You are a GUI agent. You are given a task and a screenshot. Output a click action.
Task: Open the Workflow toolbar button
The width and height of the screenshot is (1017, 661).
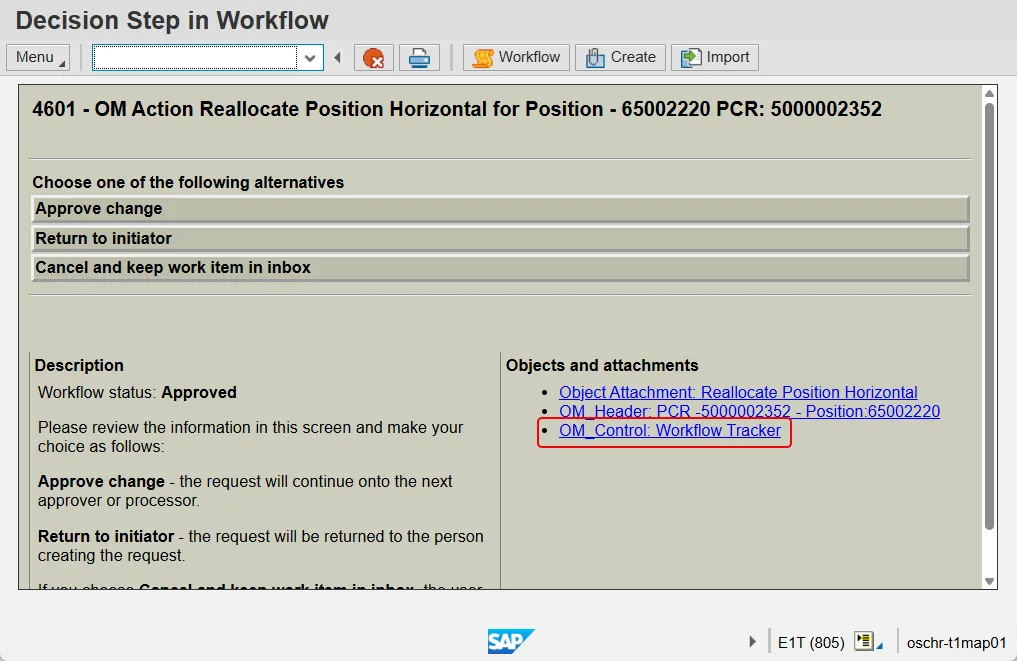click(516, 58)
